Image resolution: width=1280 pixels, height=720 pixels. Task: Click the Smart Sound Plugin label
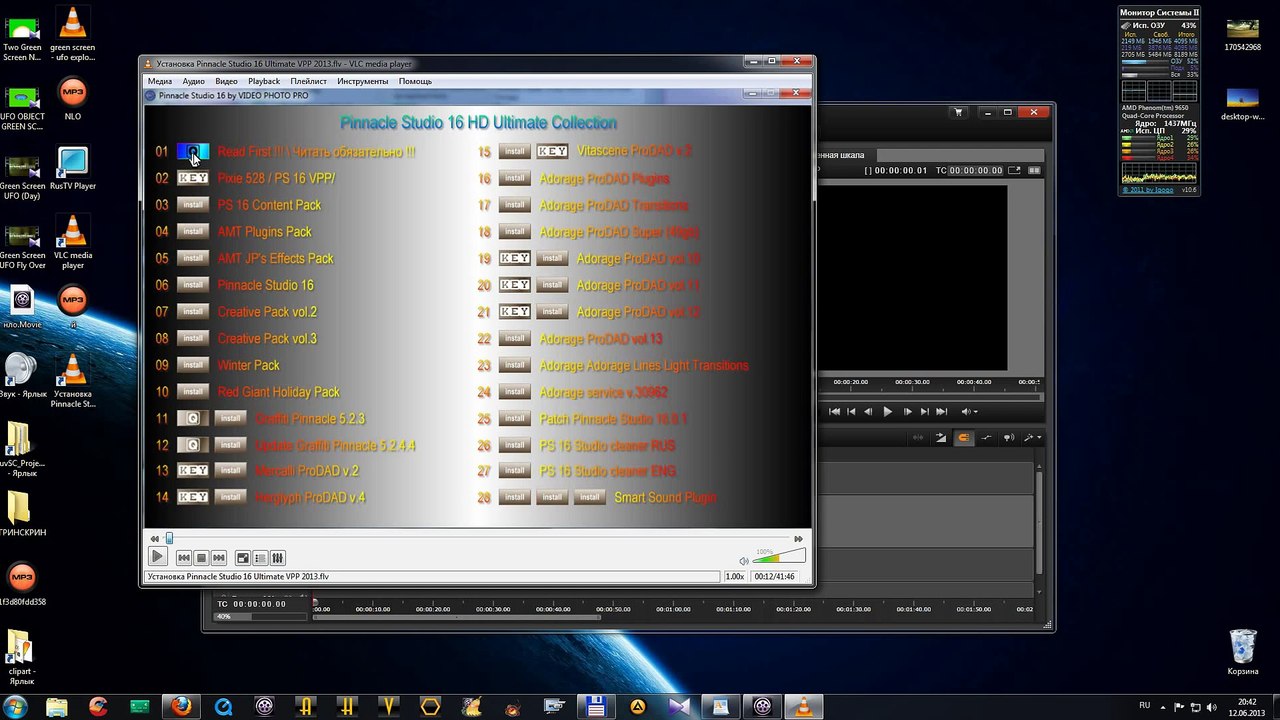pyautogui.click(x=665, y=497)
